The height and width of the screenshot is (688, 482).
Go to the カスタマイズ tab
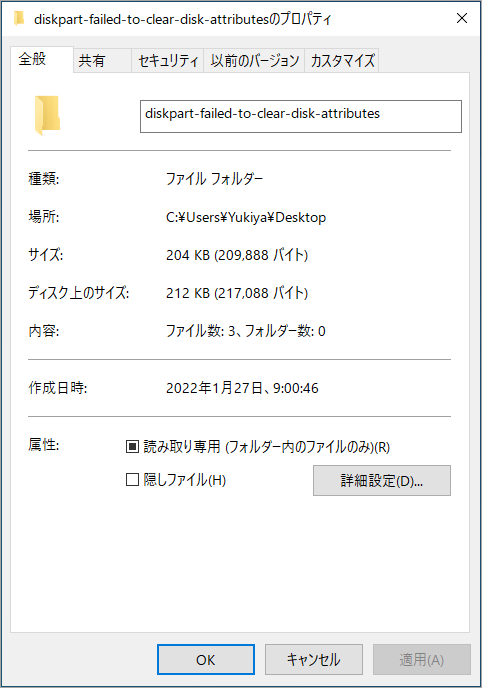[x=342, y=61]
